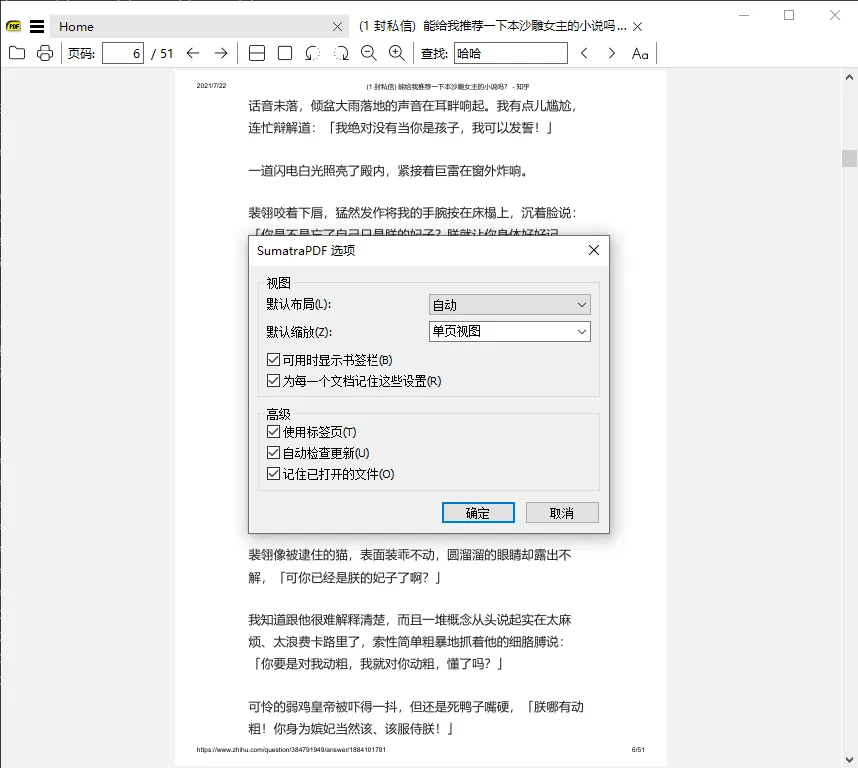This screenshot has width=858, height=768.
Task: Confirm options with 确定 button
Action: (478, 512)
